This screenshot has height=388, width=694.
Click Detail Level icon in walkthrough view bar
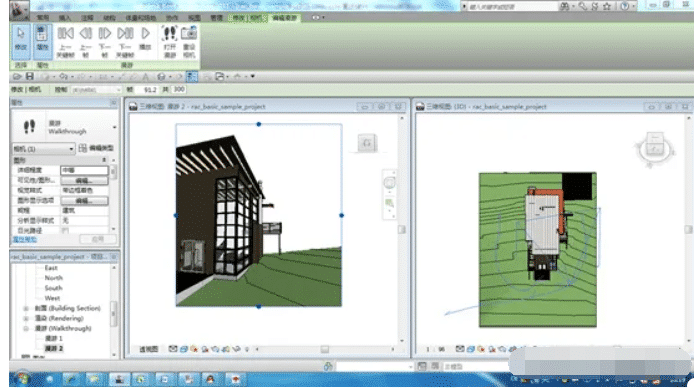(x=173, y=349)
